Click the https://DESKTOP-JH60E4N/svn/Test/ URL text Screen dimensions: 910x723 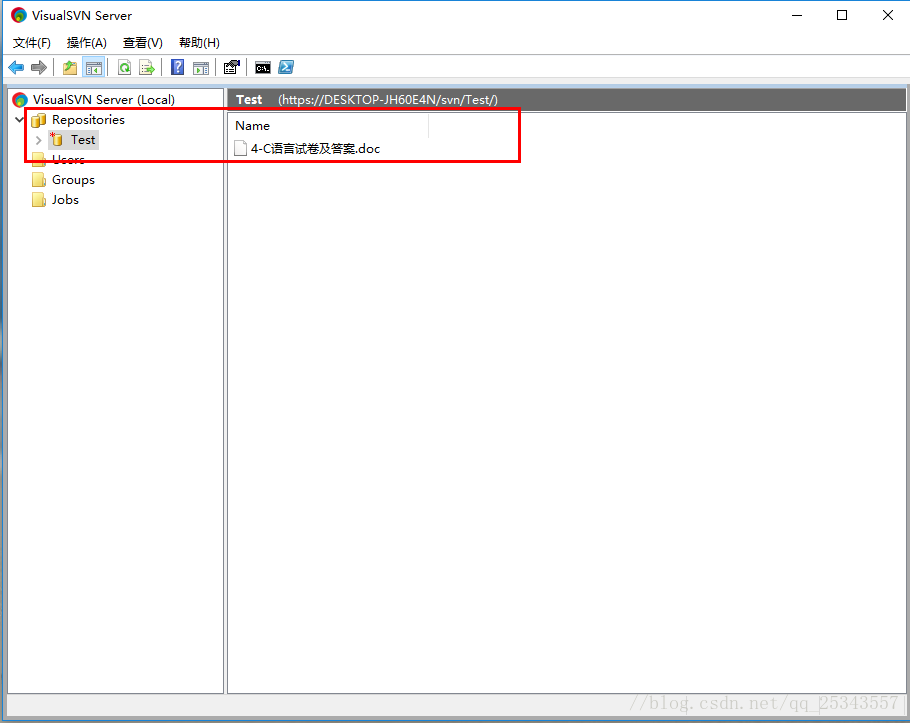[x=388, y=100]
